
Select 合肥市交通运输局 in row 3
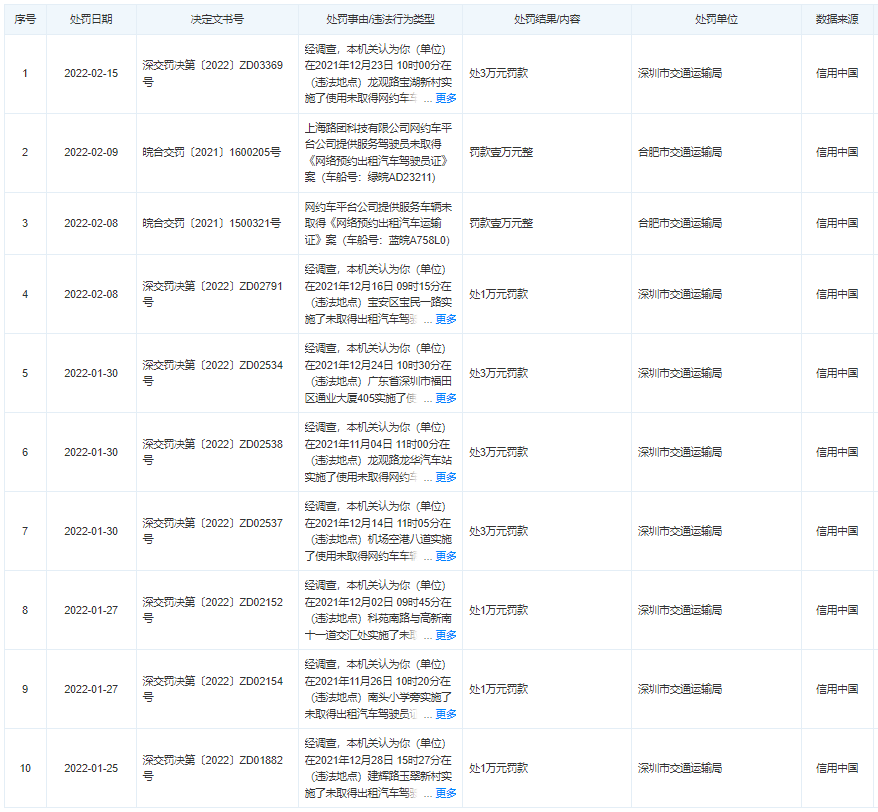click(x=680, y=223)
